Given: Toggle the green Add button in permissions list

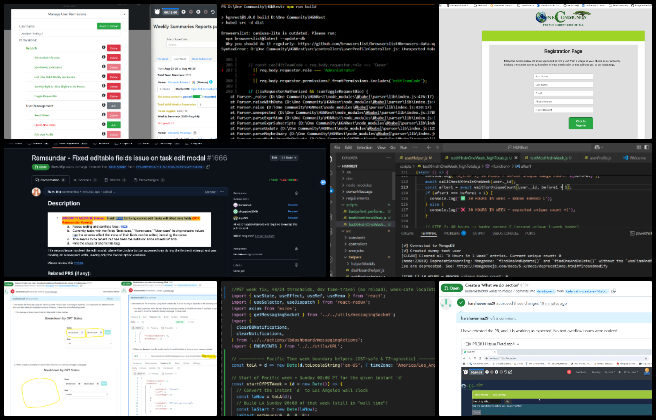Looking at the screenshot, I should coord(113,125).
